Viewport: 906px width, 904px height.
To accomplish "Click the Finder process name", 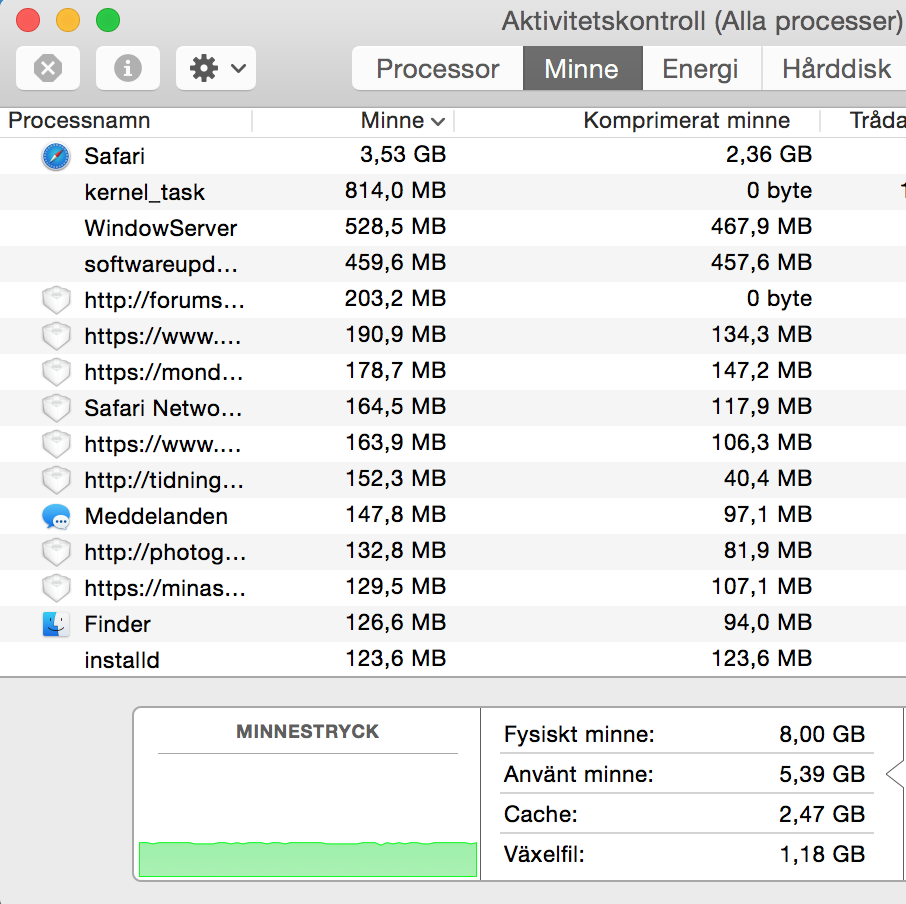I will click(117, 624).
